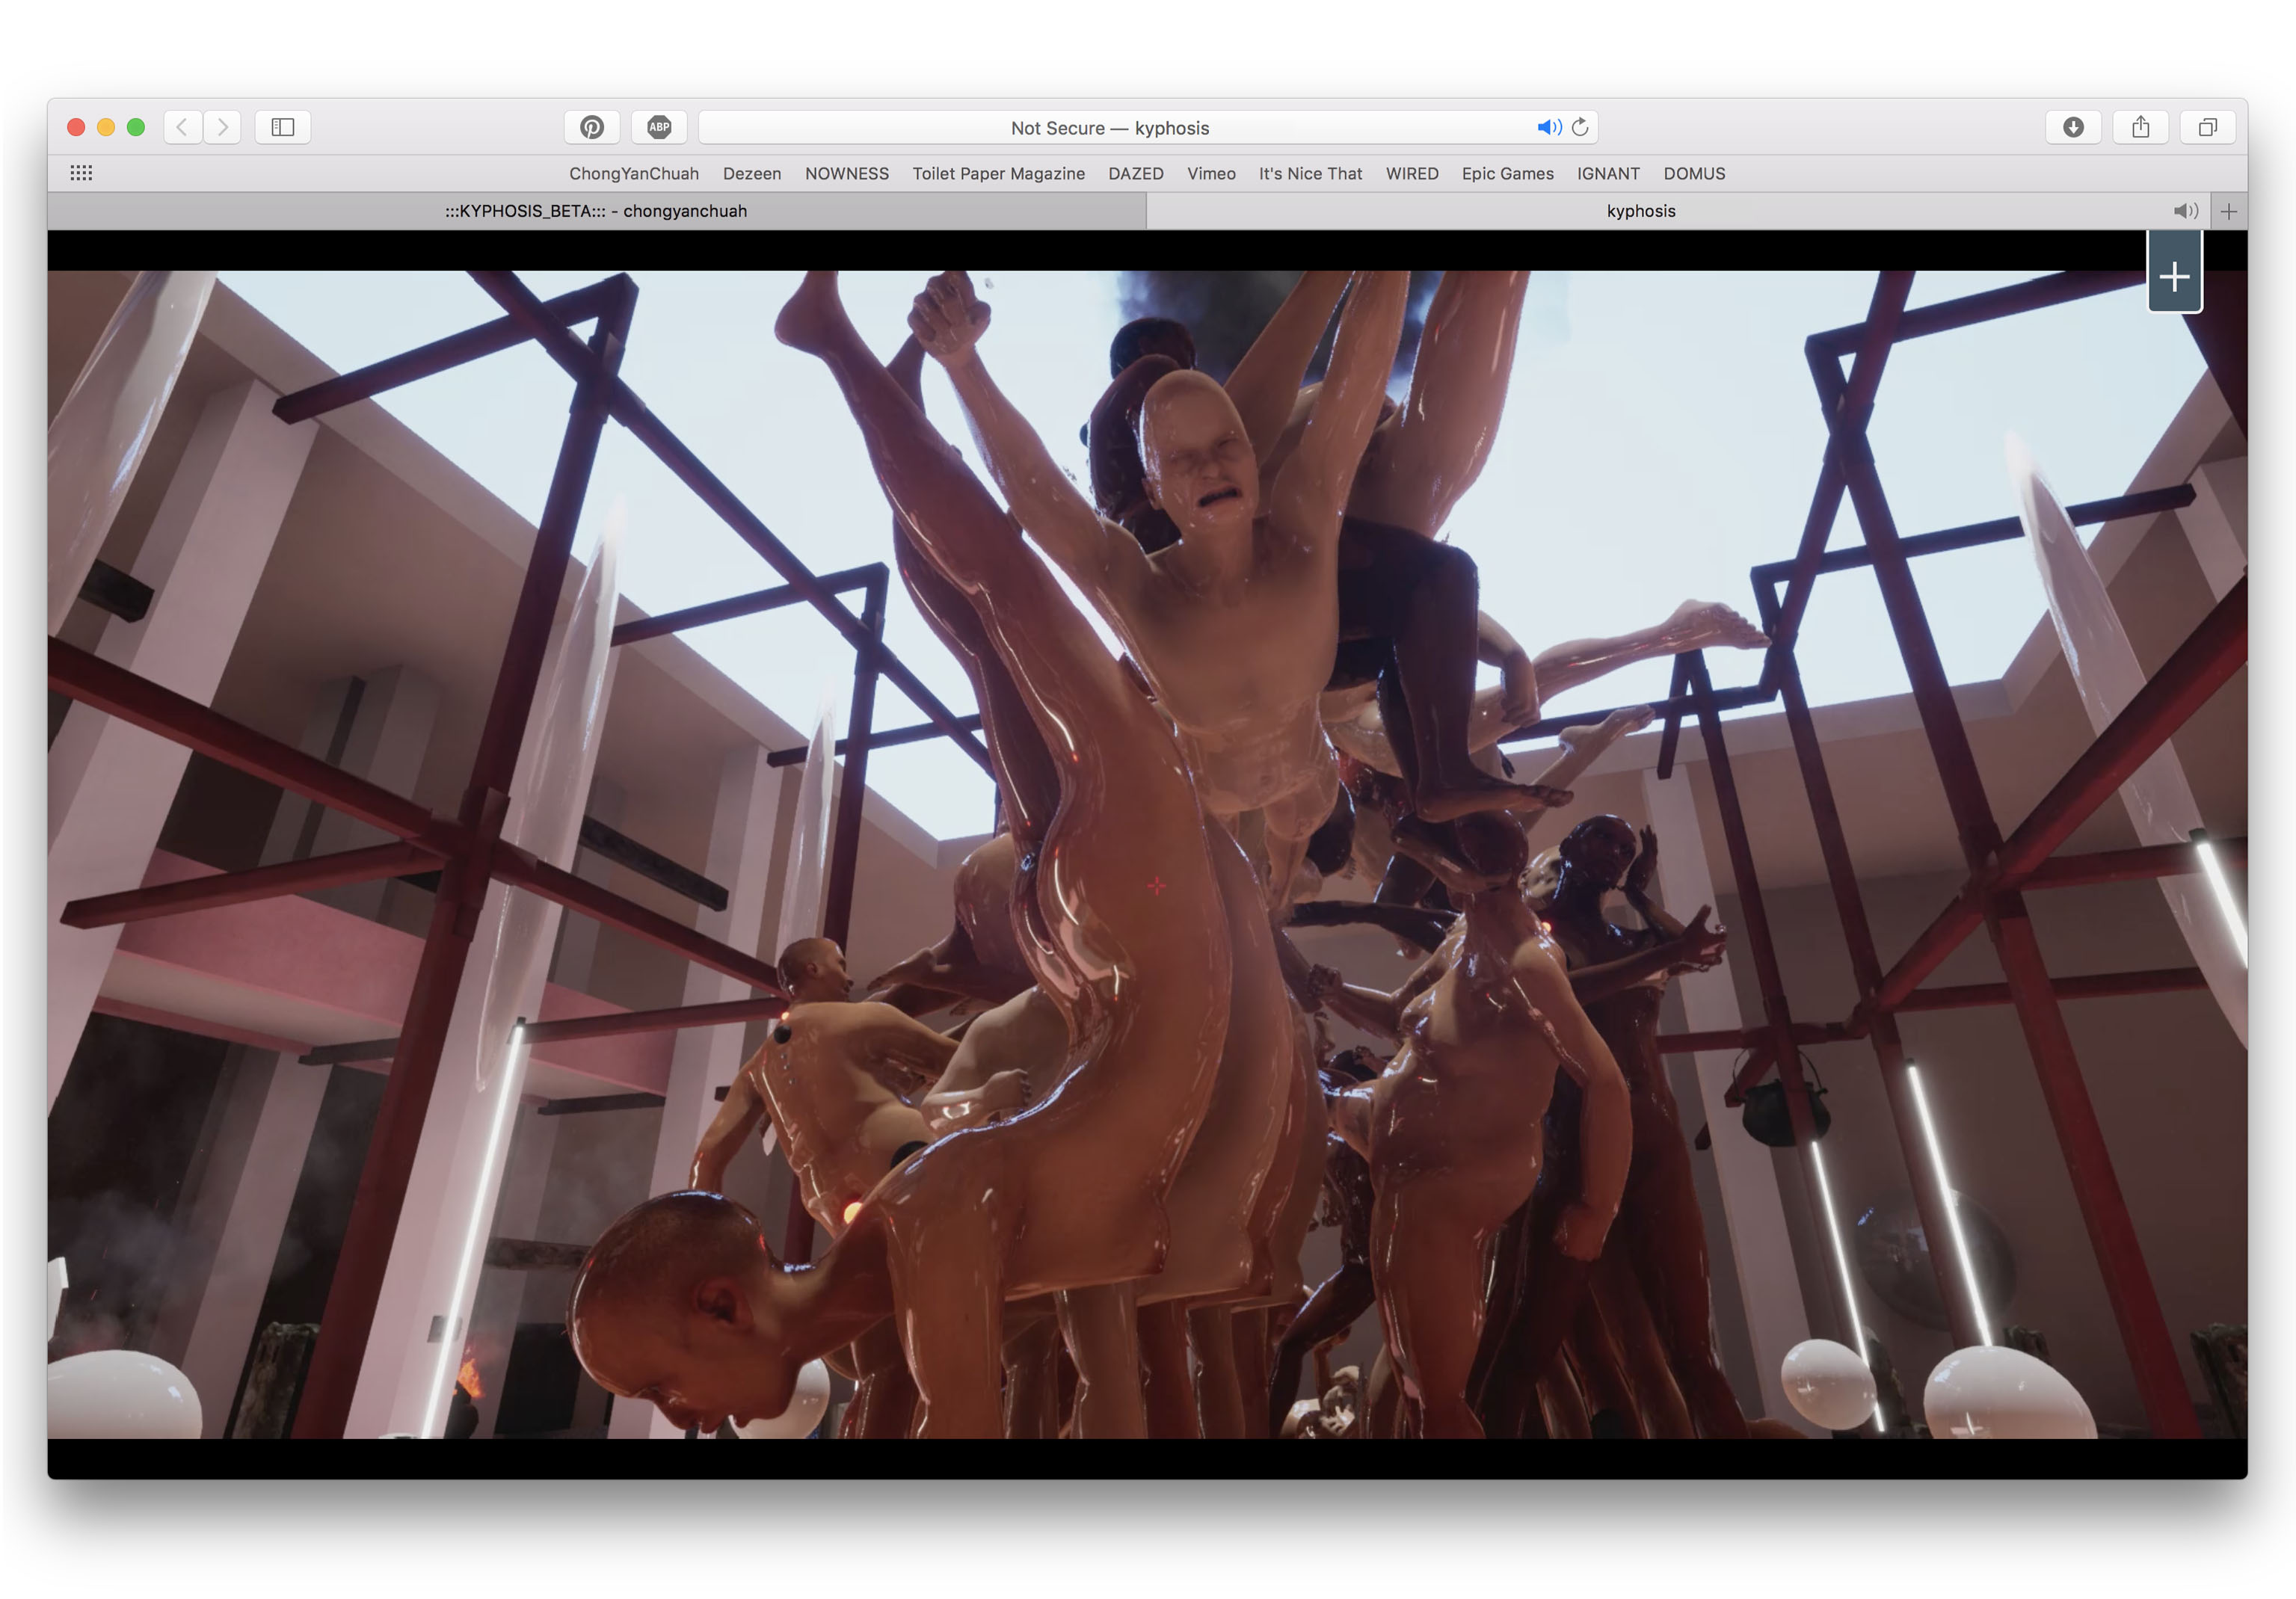Viewport: 2296px width, 1599px height.
Task: Reload the kyphosis page
Action: [x=1580, y=127]
